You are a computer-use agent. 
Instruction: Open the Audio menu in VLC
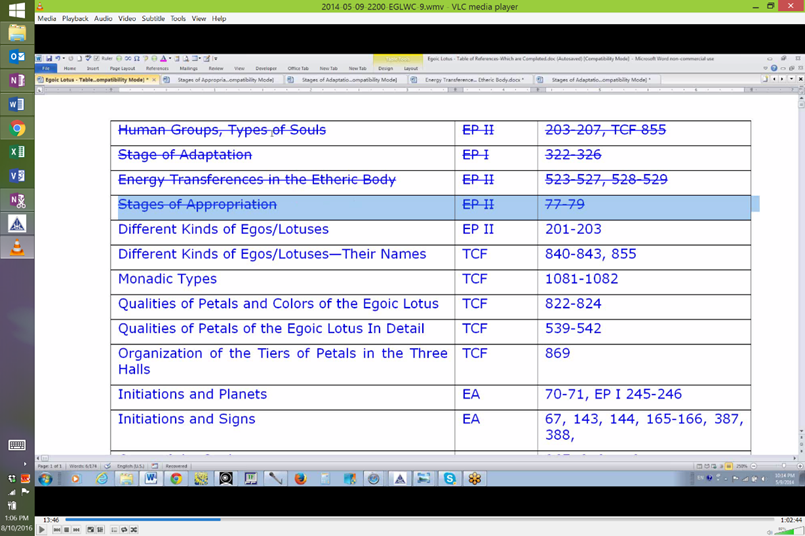pyautogui.click(x=103, y=19)
